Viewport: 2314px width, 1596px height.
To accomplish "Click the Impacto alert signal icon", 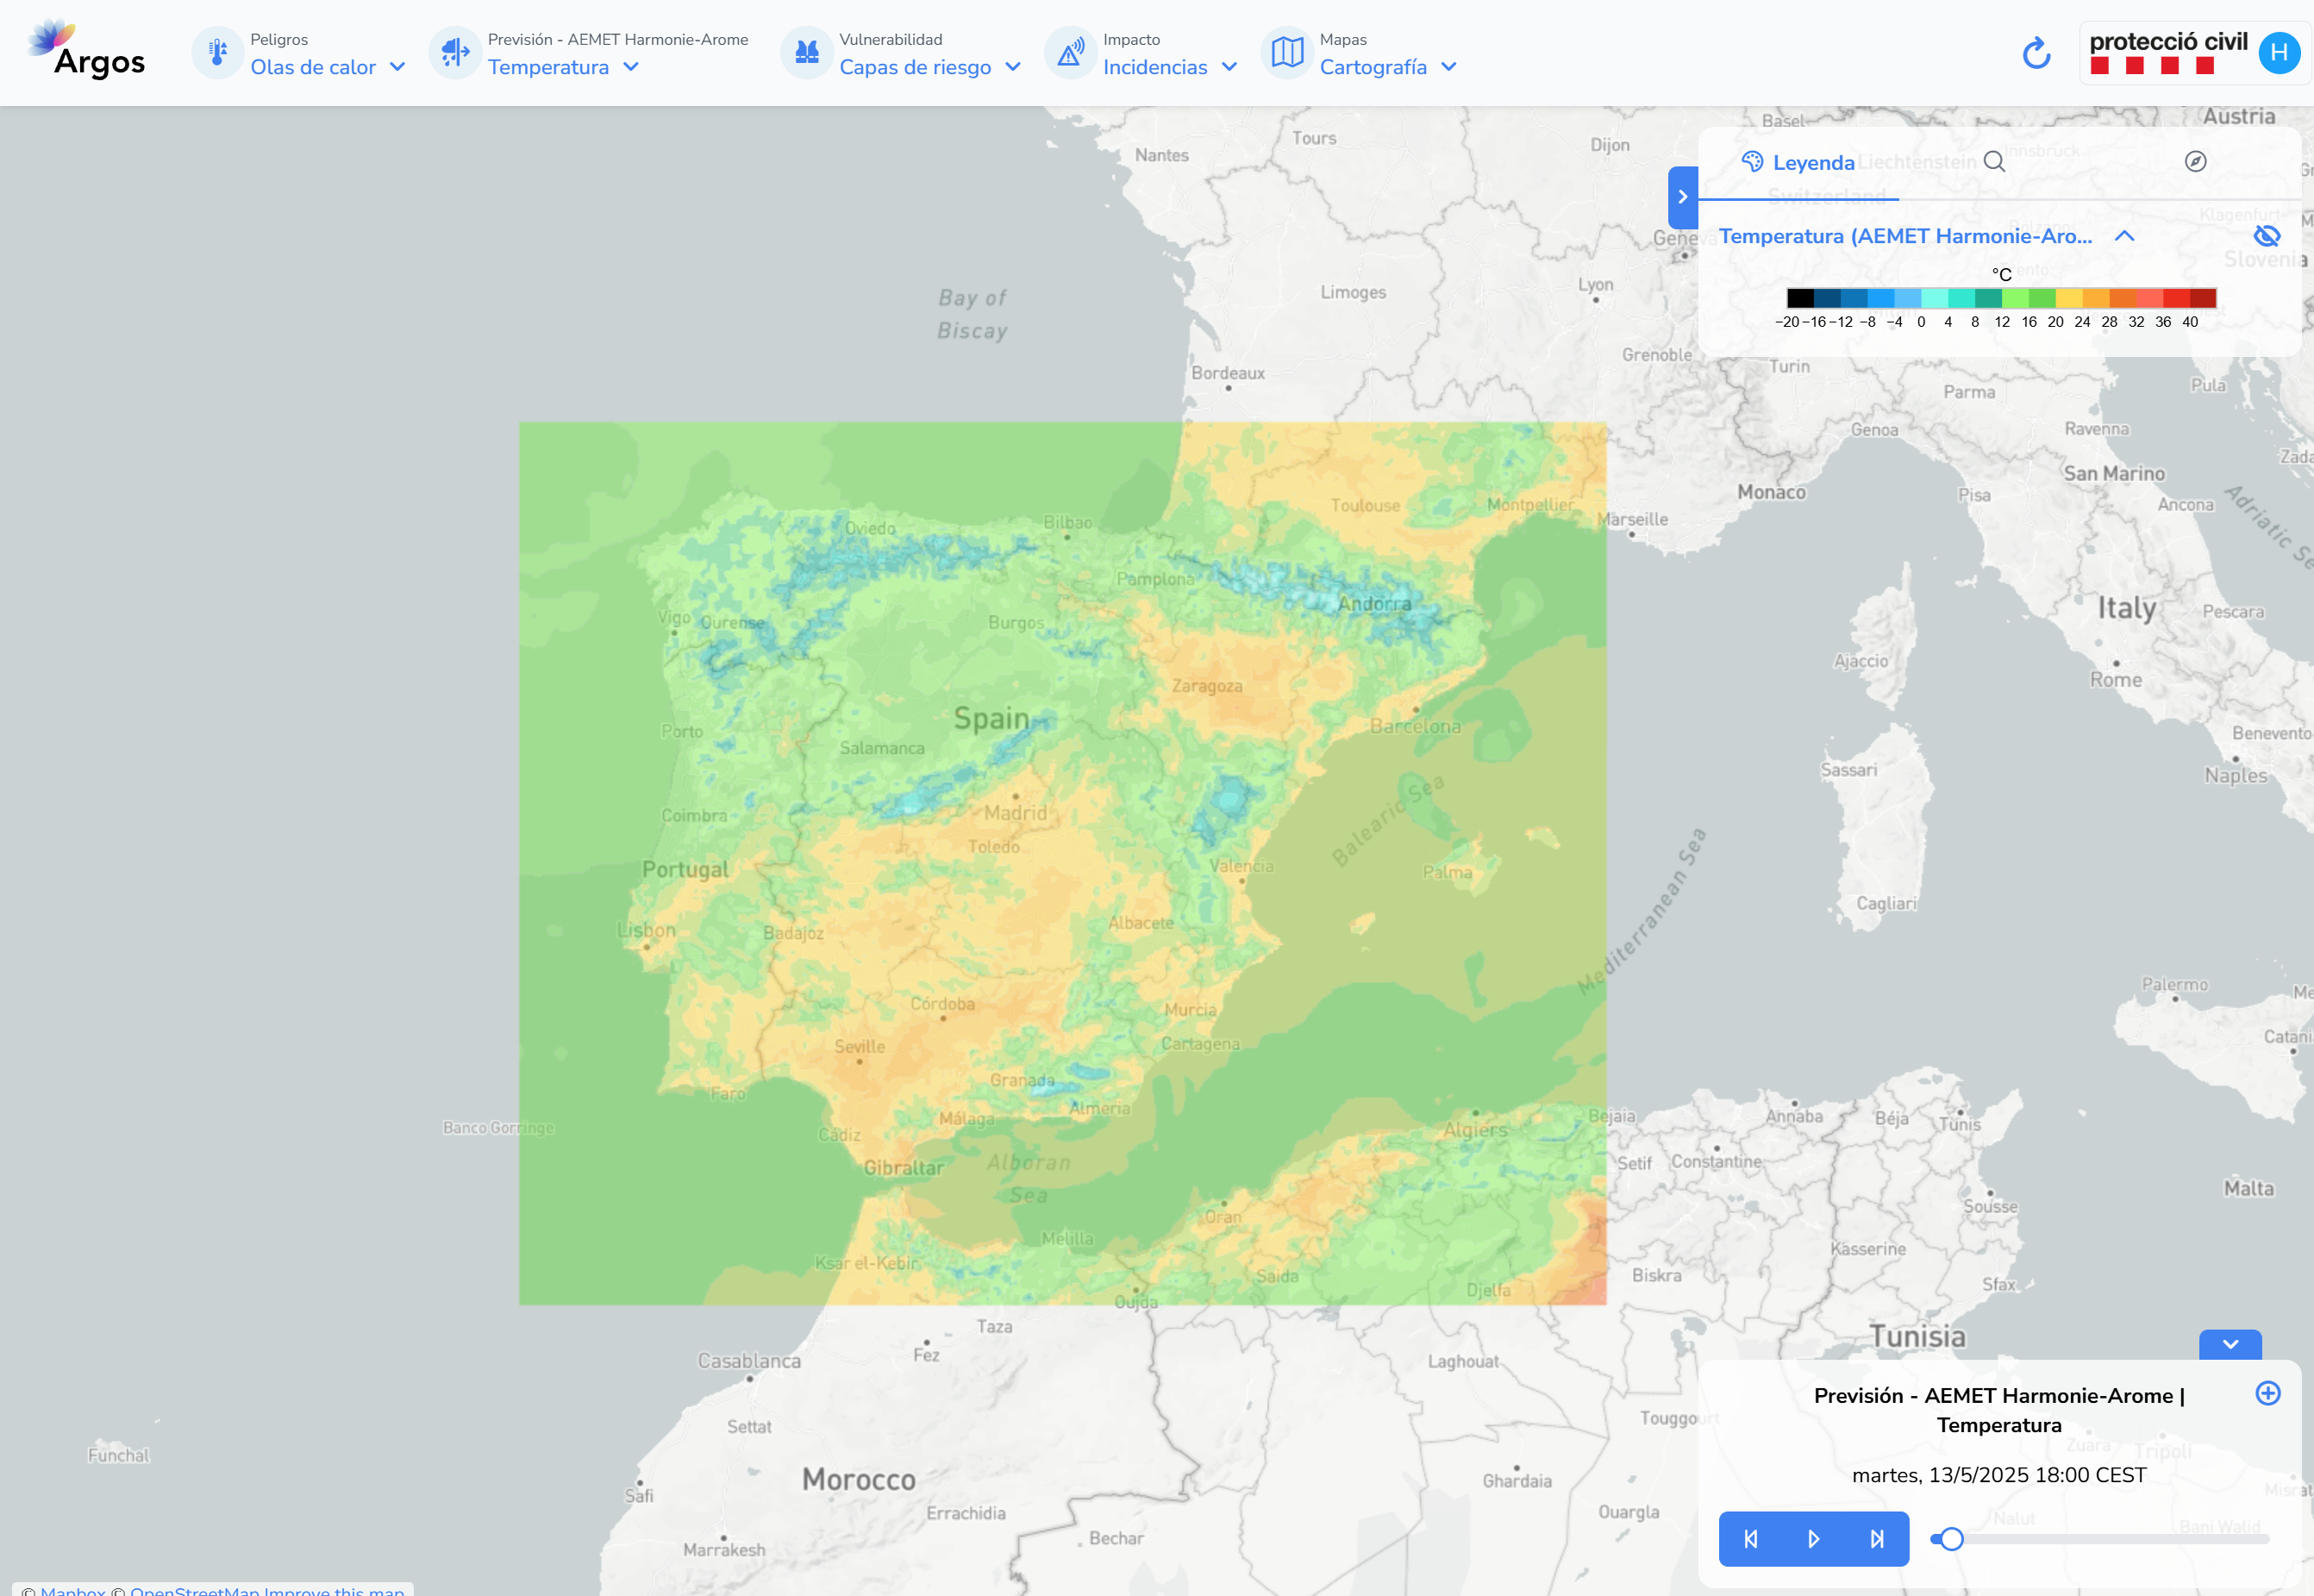I will 1070,52.
